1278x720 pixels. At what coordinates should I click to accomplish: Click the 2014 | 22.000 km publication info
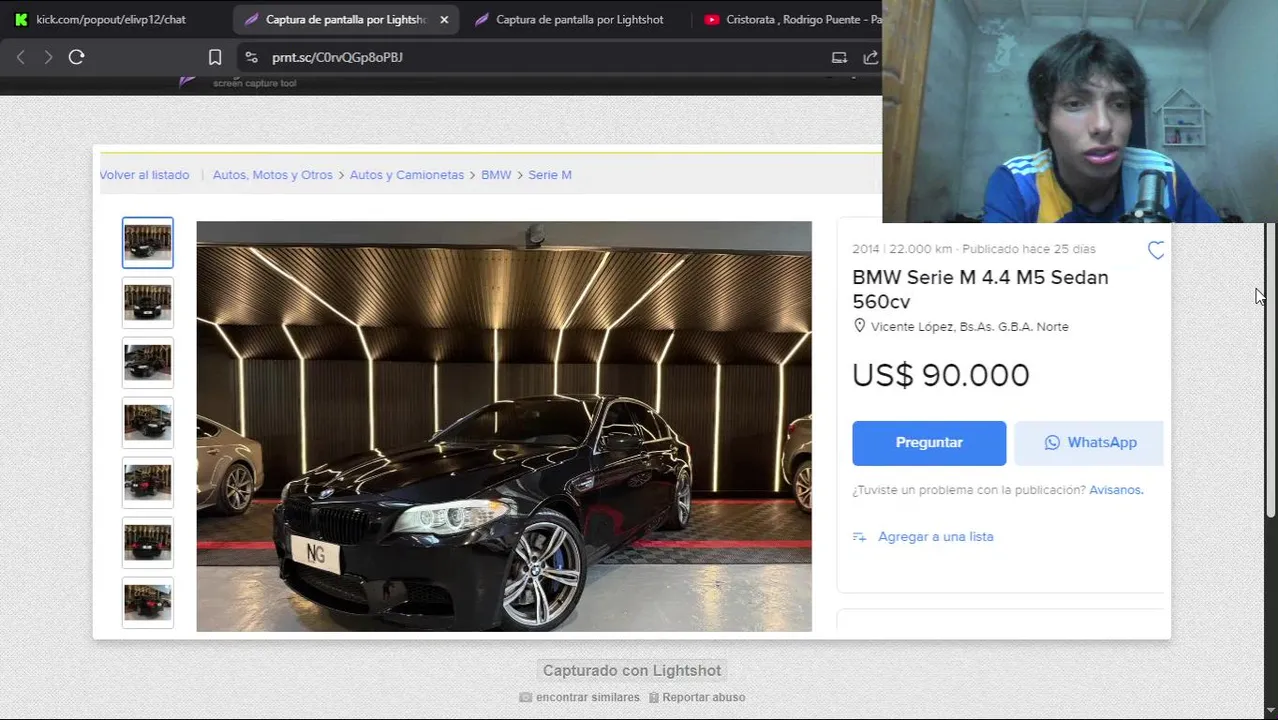tap(974, 249)
